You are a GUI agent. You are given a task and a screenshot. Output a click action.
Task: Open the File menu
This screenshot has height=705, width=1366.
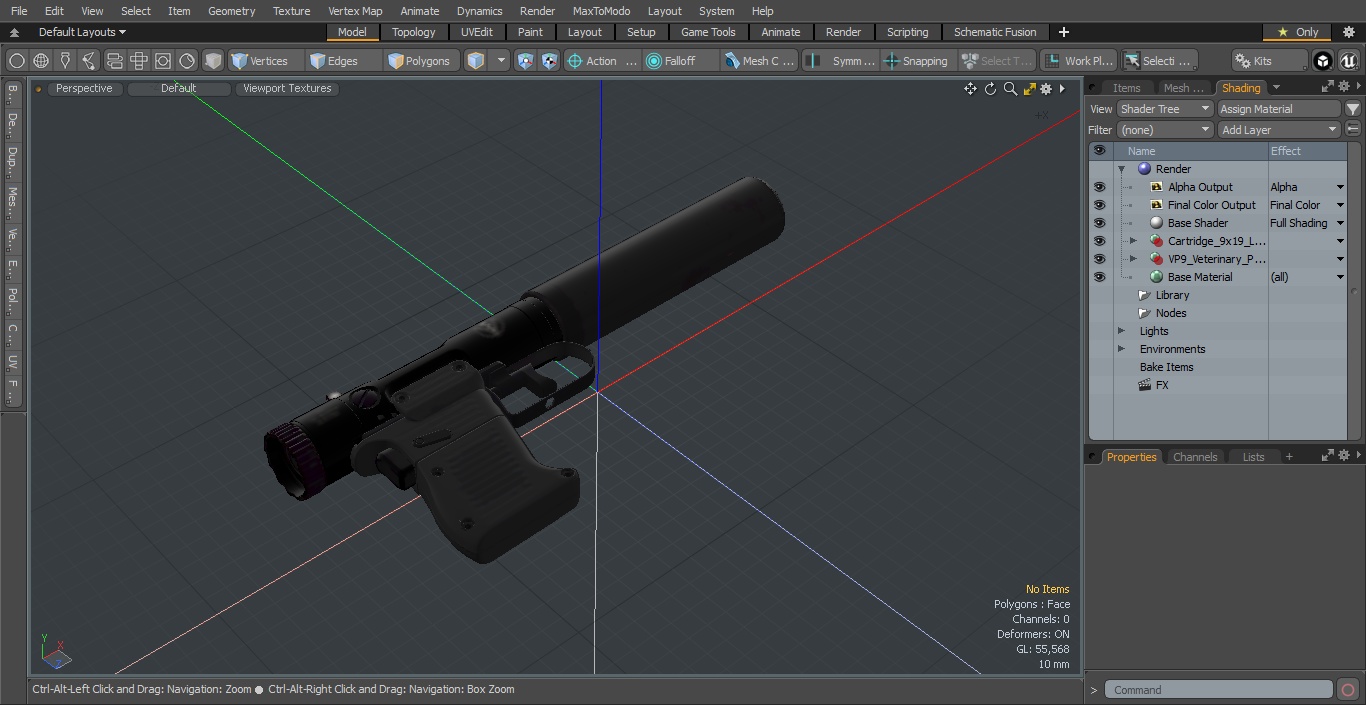tap(19, 11)
